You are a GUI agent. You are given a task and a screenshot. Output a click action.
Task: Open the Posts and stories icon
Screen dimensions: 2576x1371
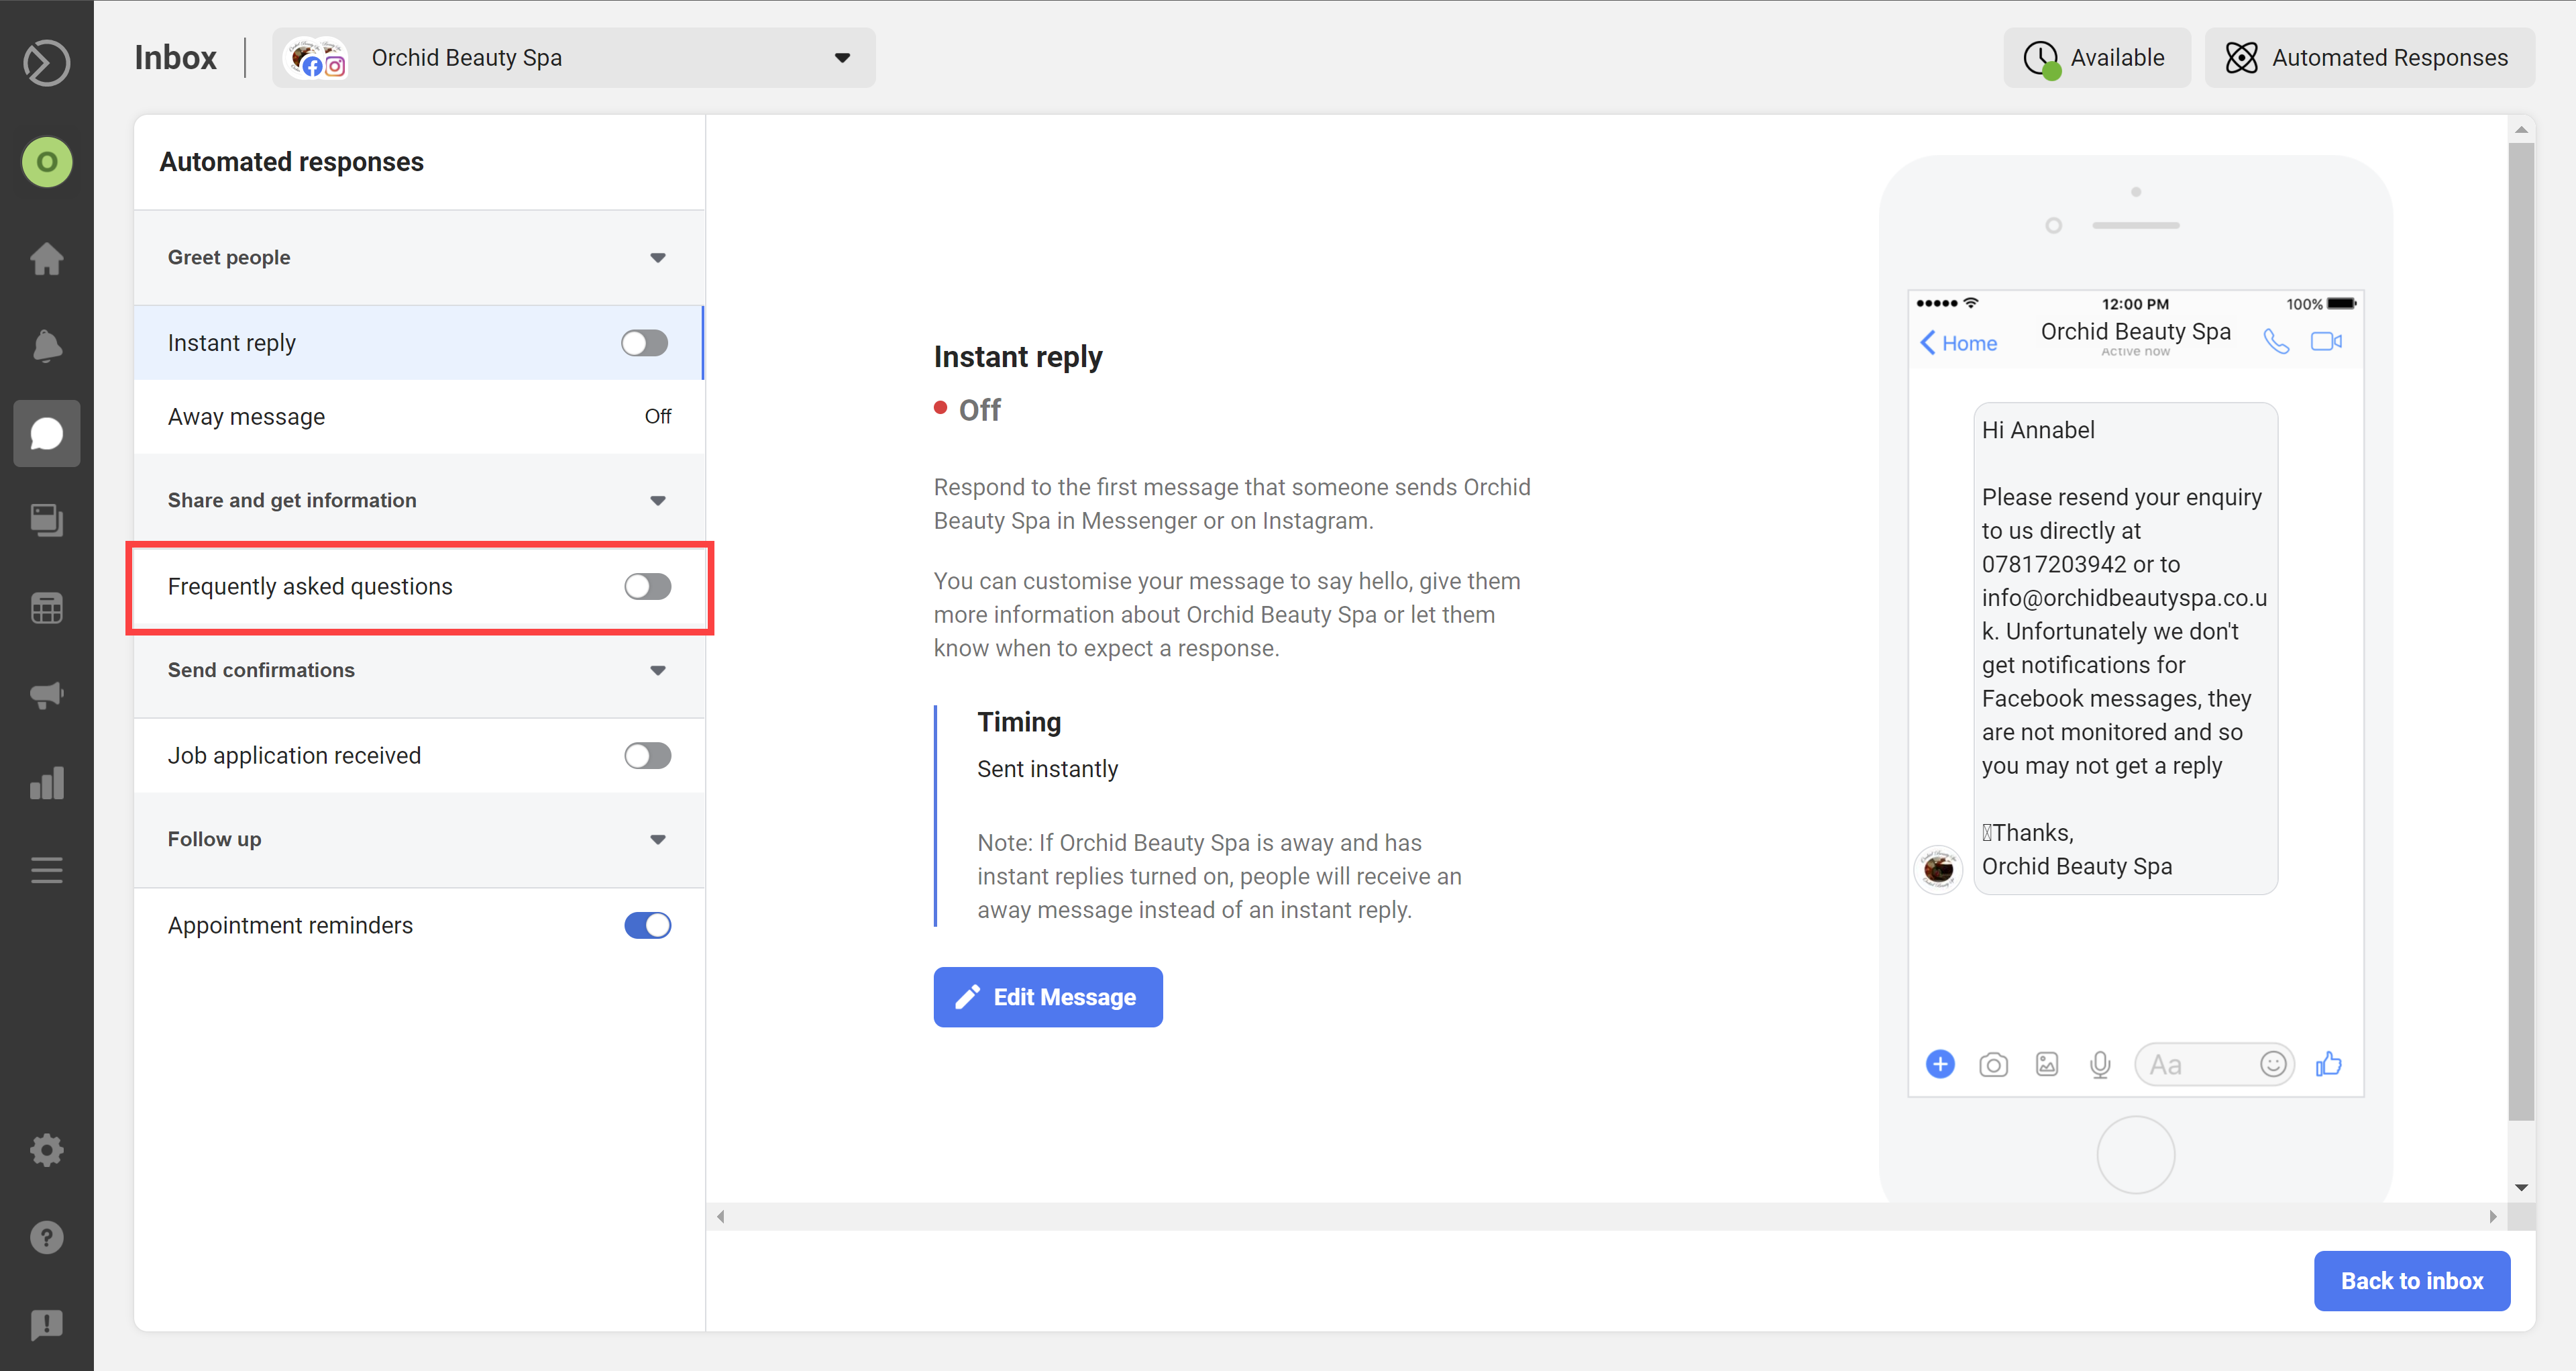pyautogui.click(x=46, y=519)
